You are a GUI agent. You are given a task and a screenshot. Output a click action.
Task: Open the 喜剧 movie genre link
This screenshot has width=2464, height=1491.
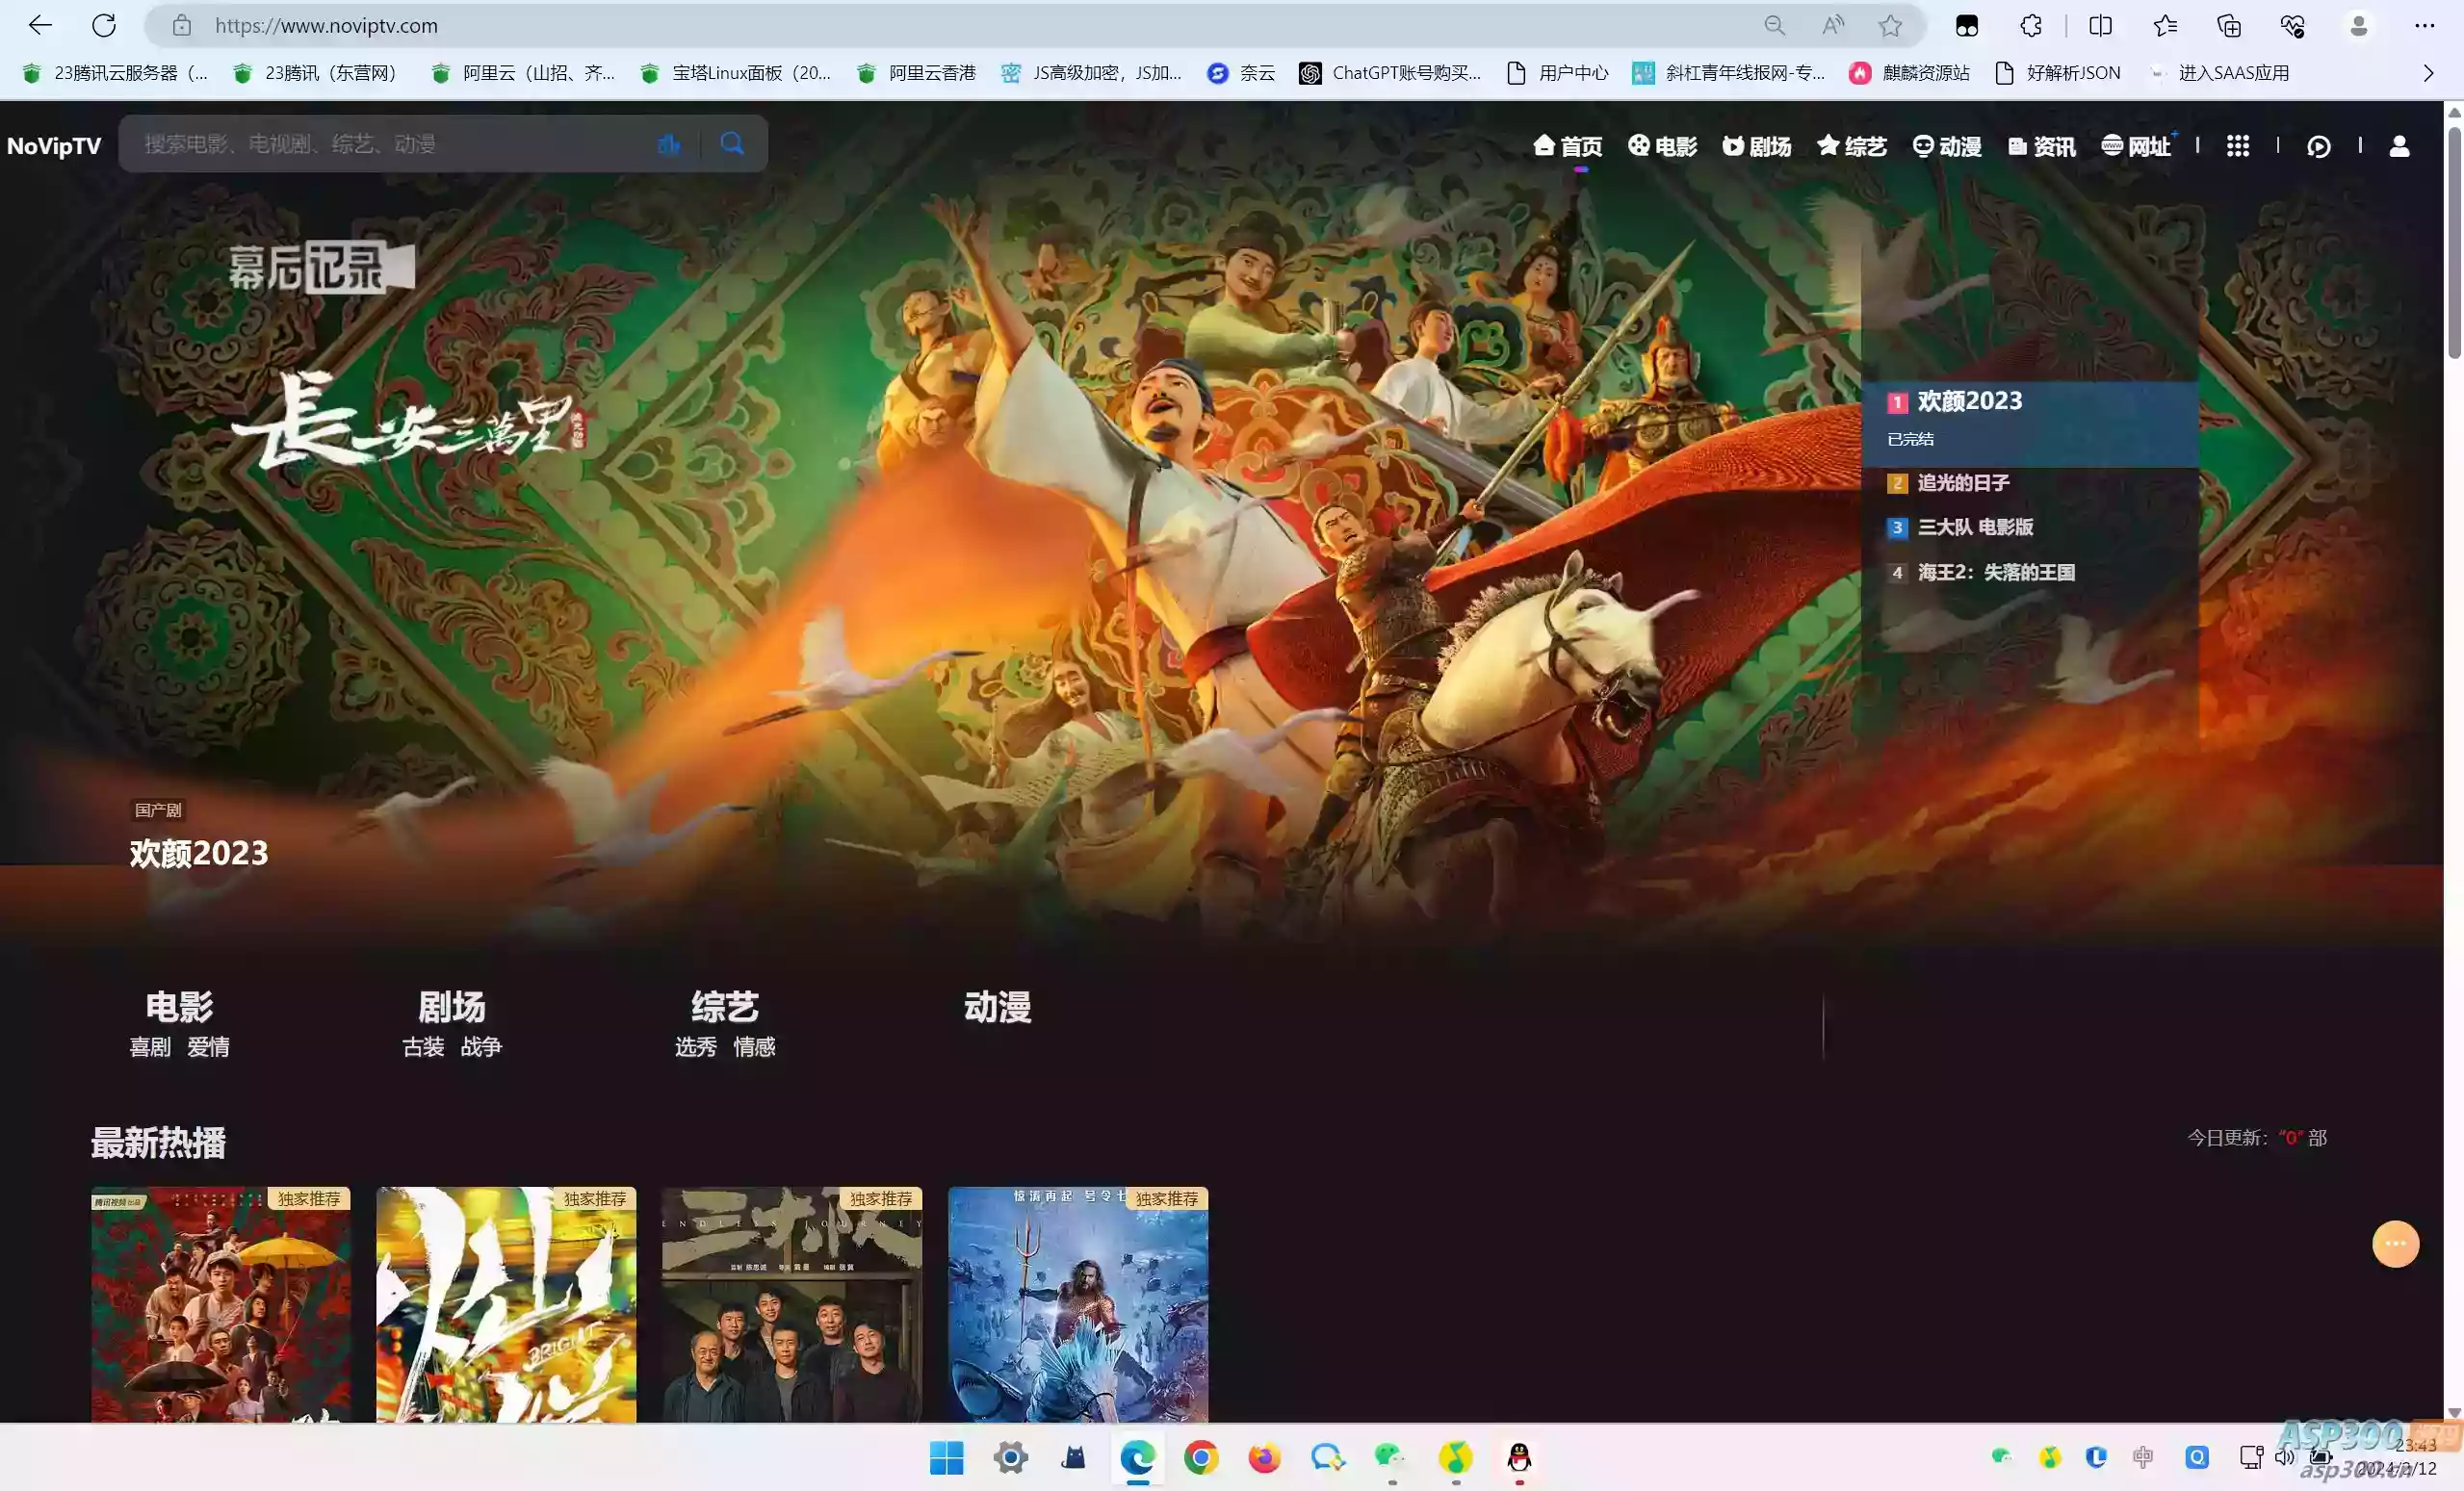150,1047
